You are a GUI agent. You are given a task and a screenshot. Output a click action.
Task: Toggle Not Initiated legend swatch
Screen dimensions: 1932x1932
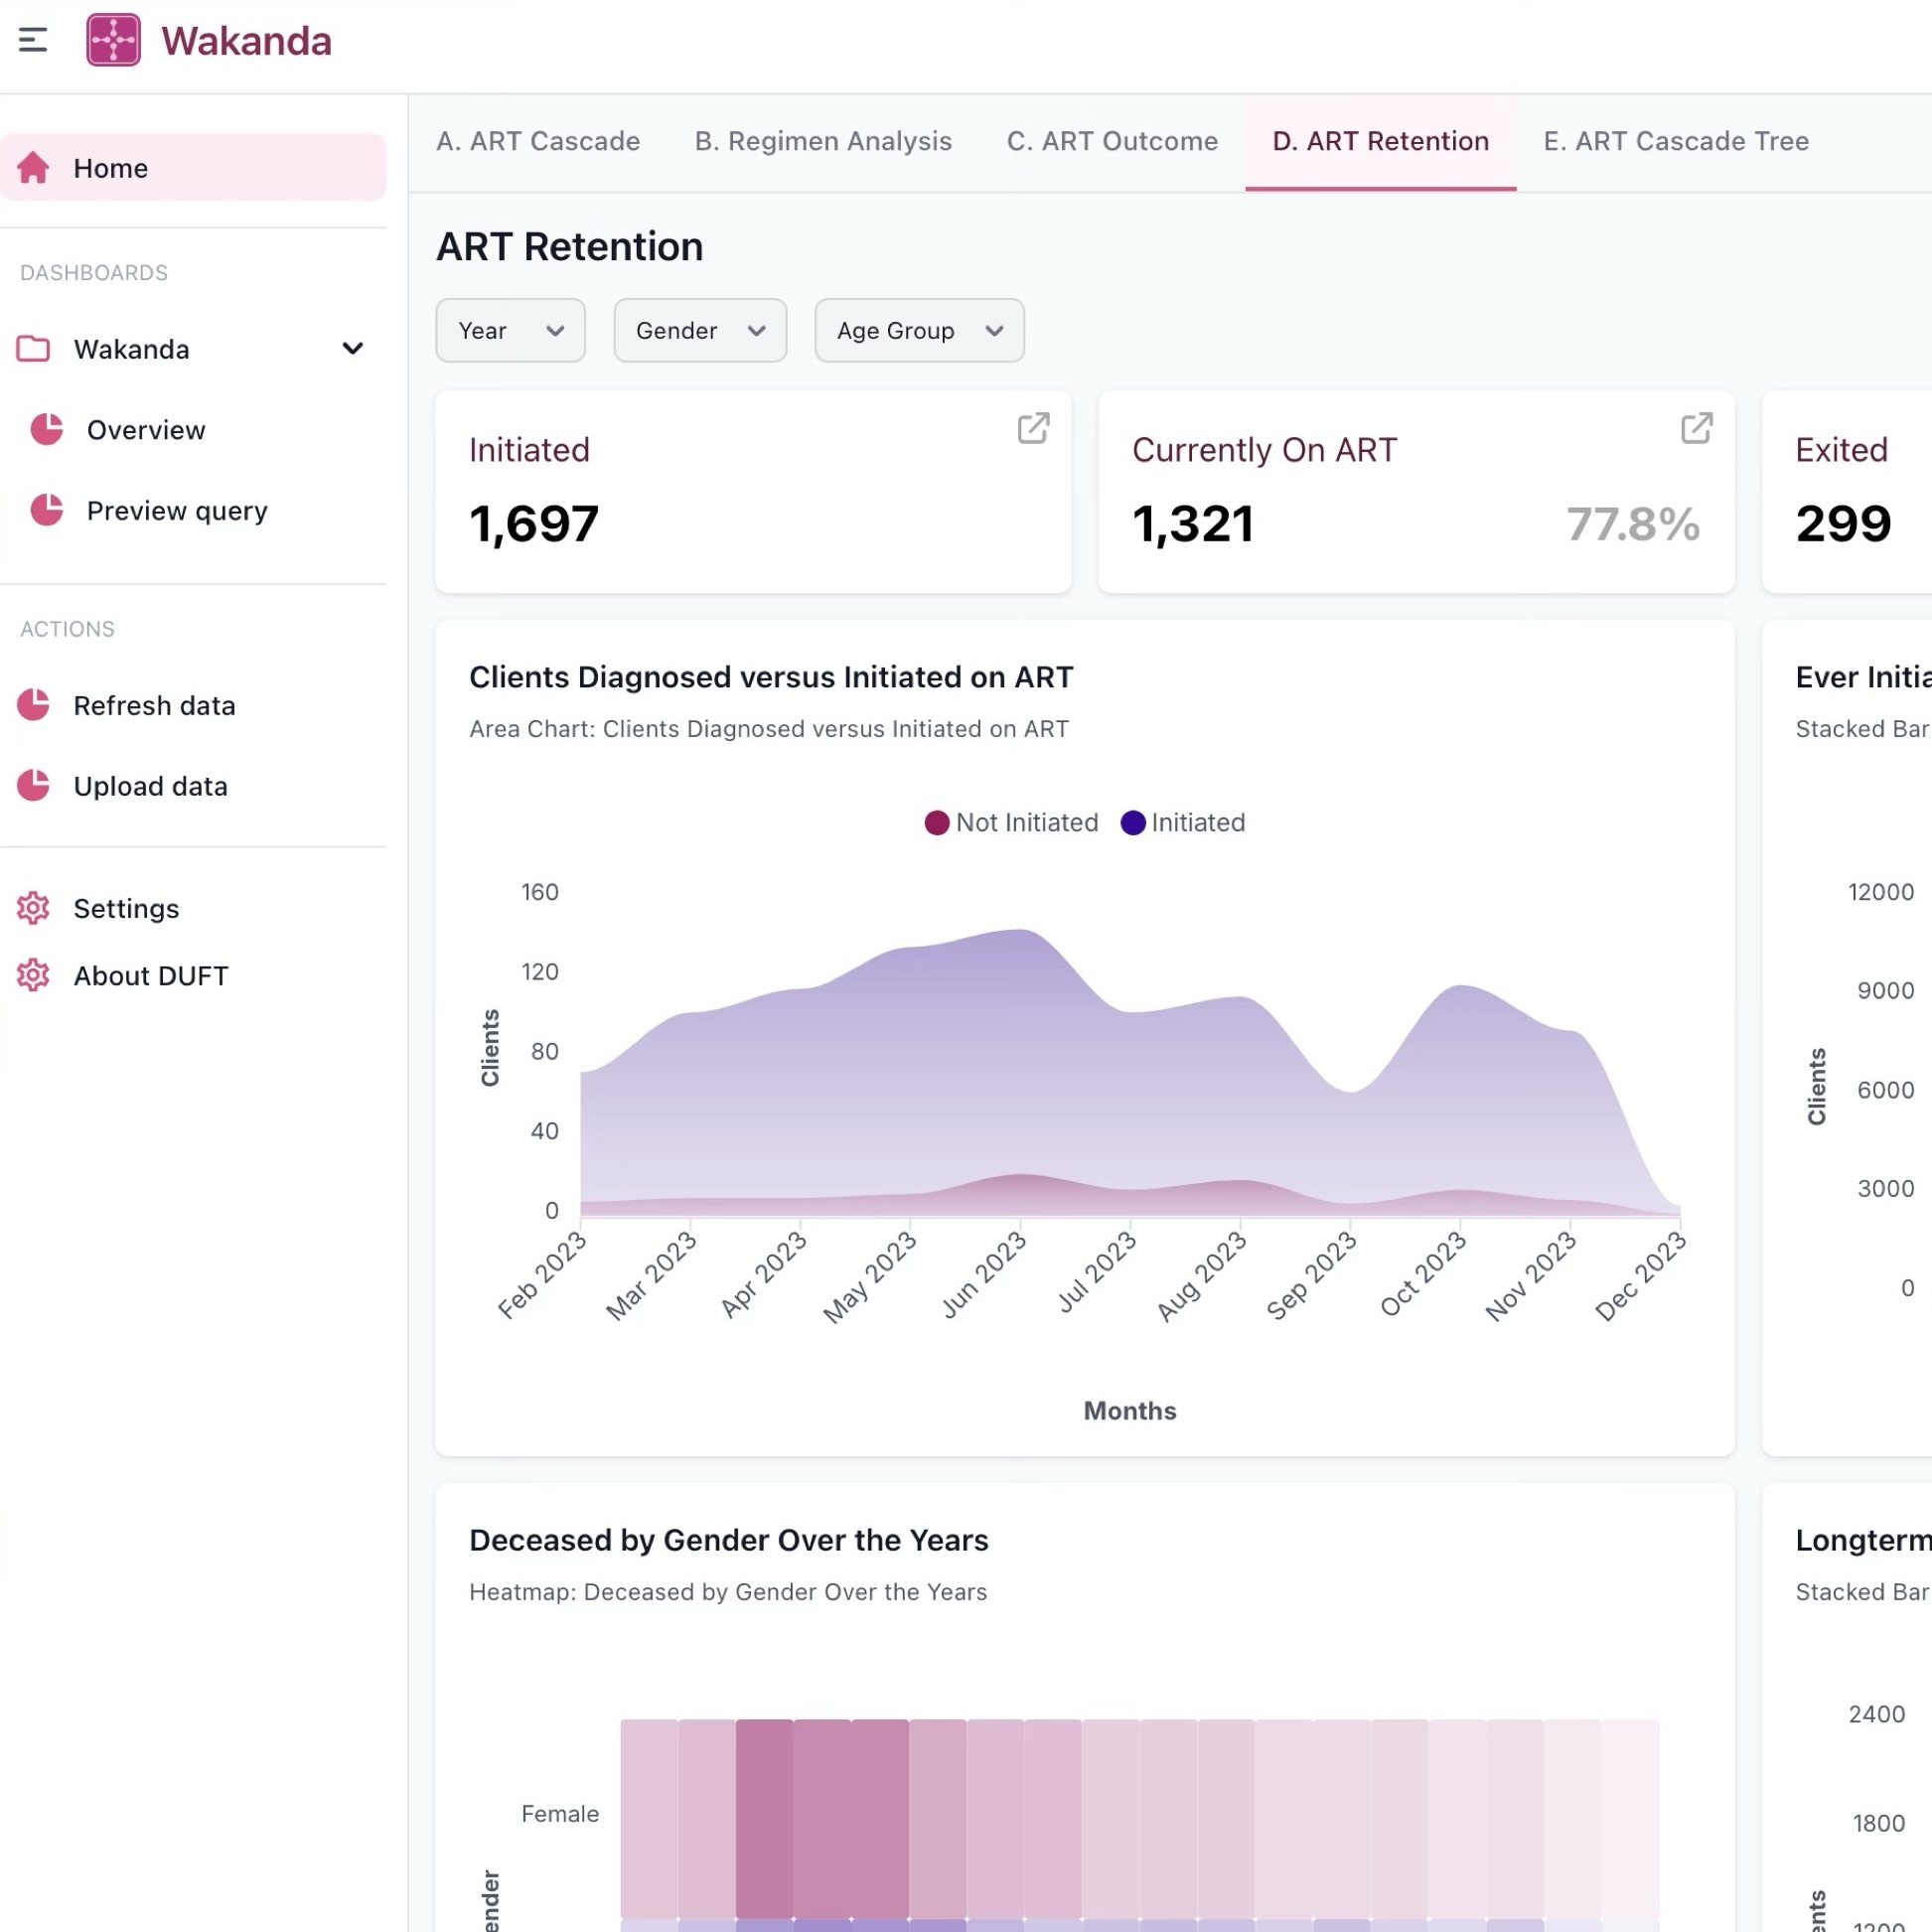pyautogui.click(x=936, y=822)
